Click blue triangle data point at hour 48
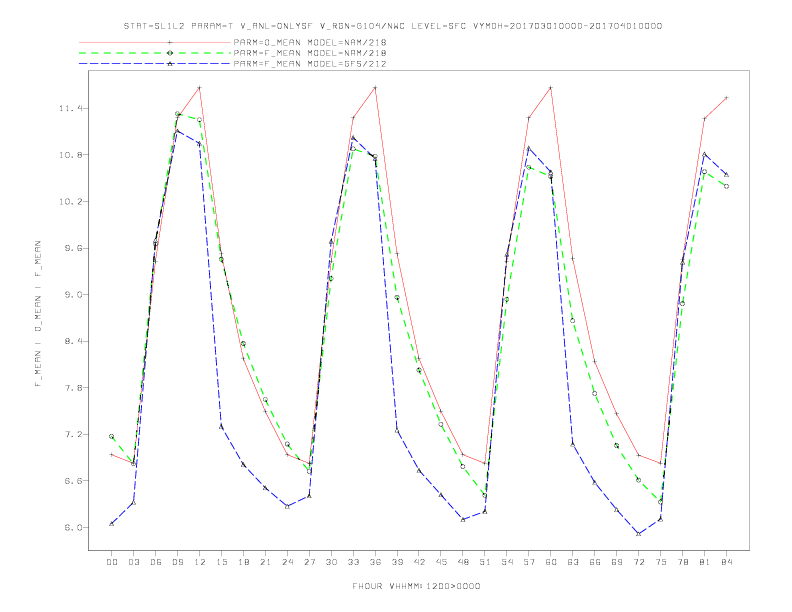The width and height of the screenshot is (792, 612). click(x=463, y=519)
